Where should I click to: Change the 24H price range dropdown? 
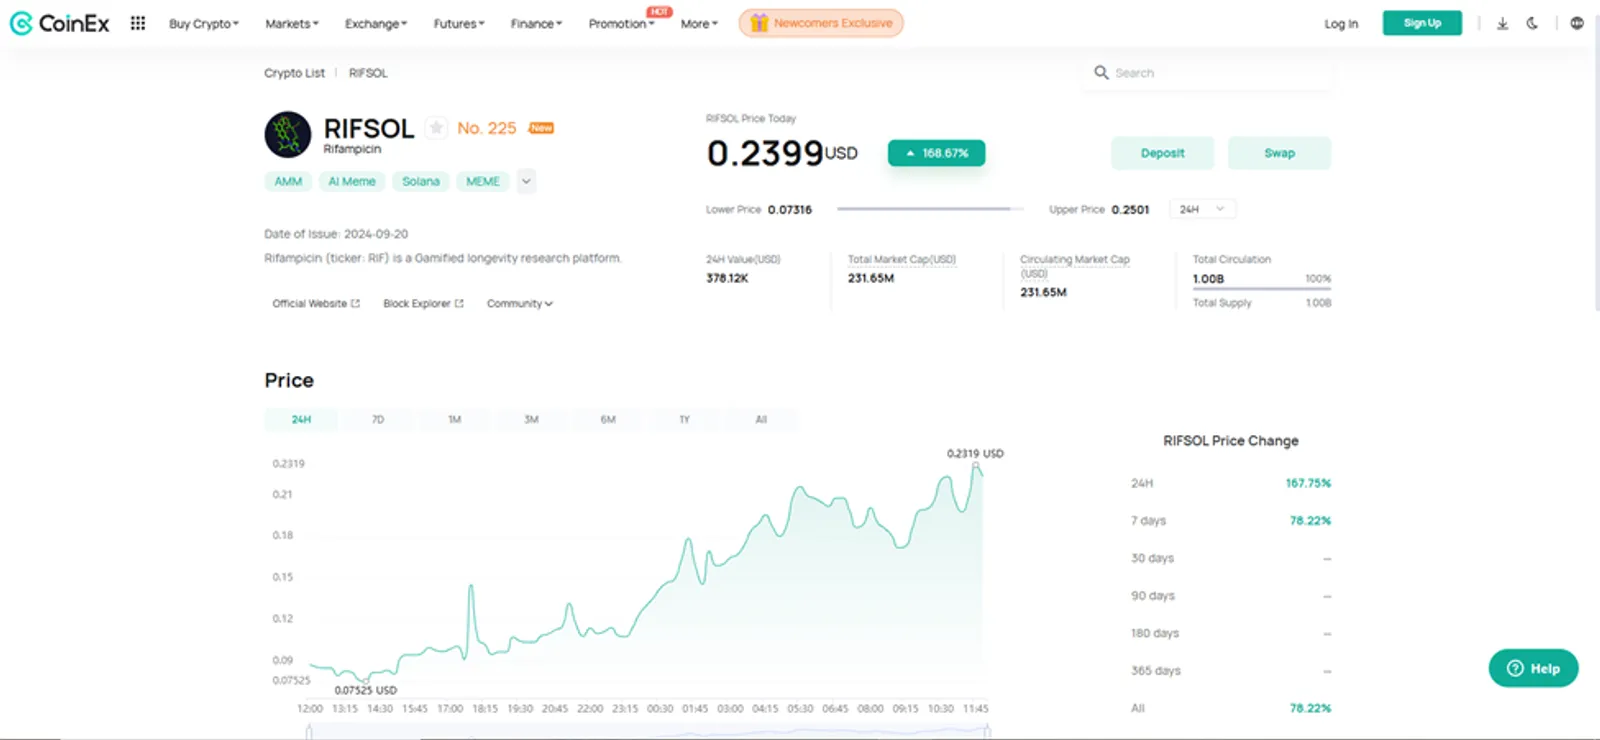tap(1203, 209)
